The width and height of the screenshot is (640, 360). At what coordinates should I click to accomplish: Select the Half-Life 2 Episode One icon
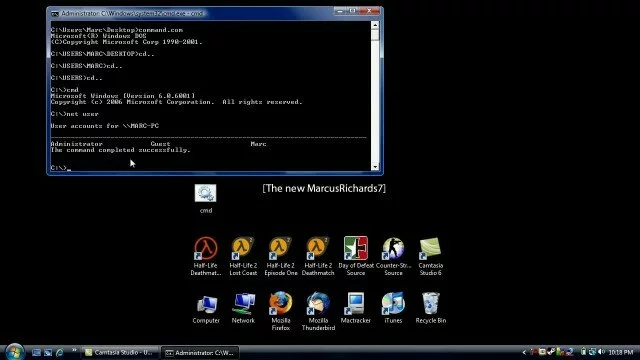click(280, 256)
